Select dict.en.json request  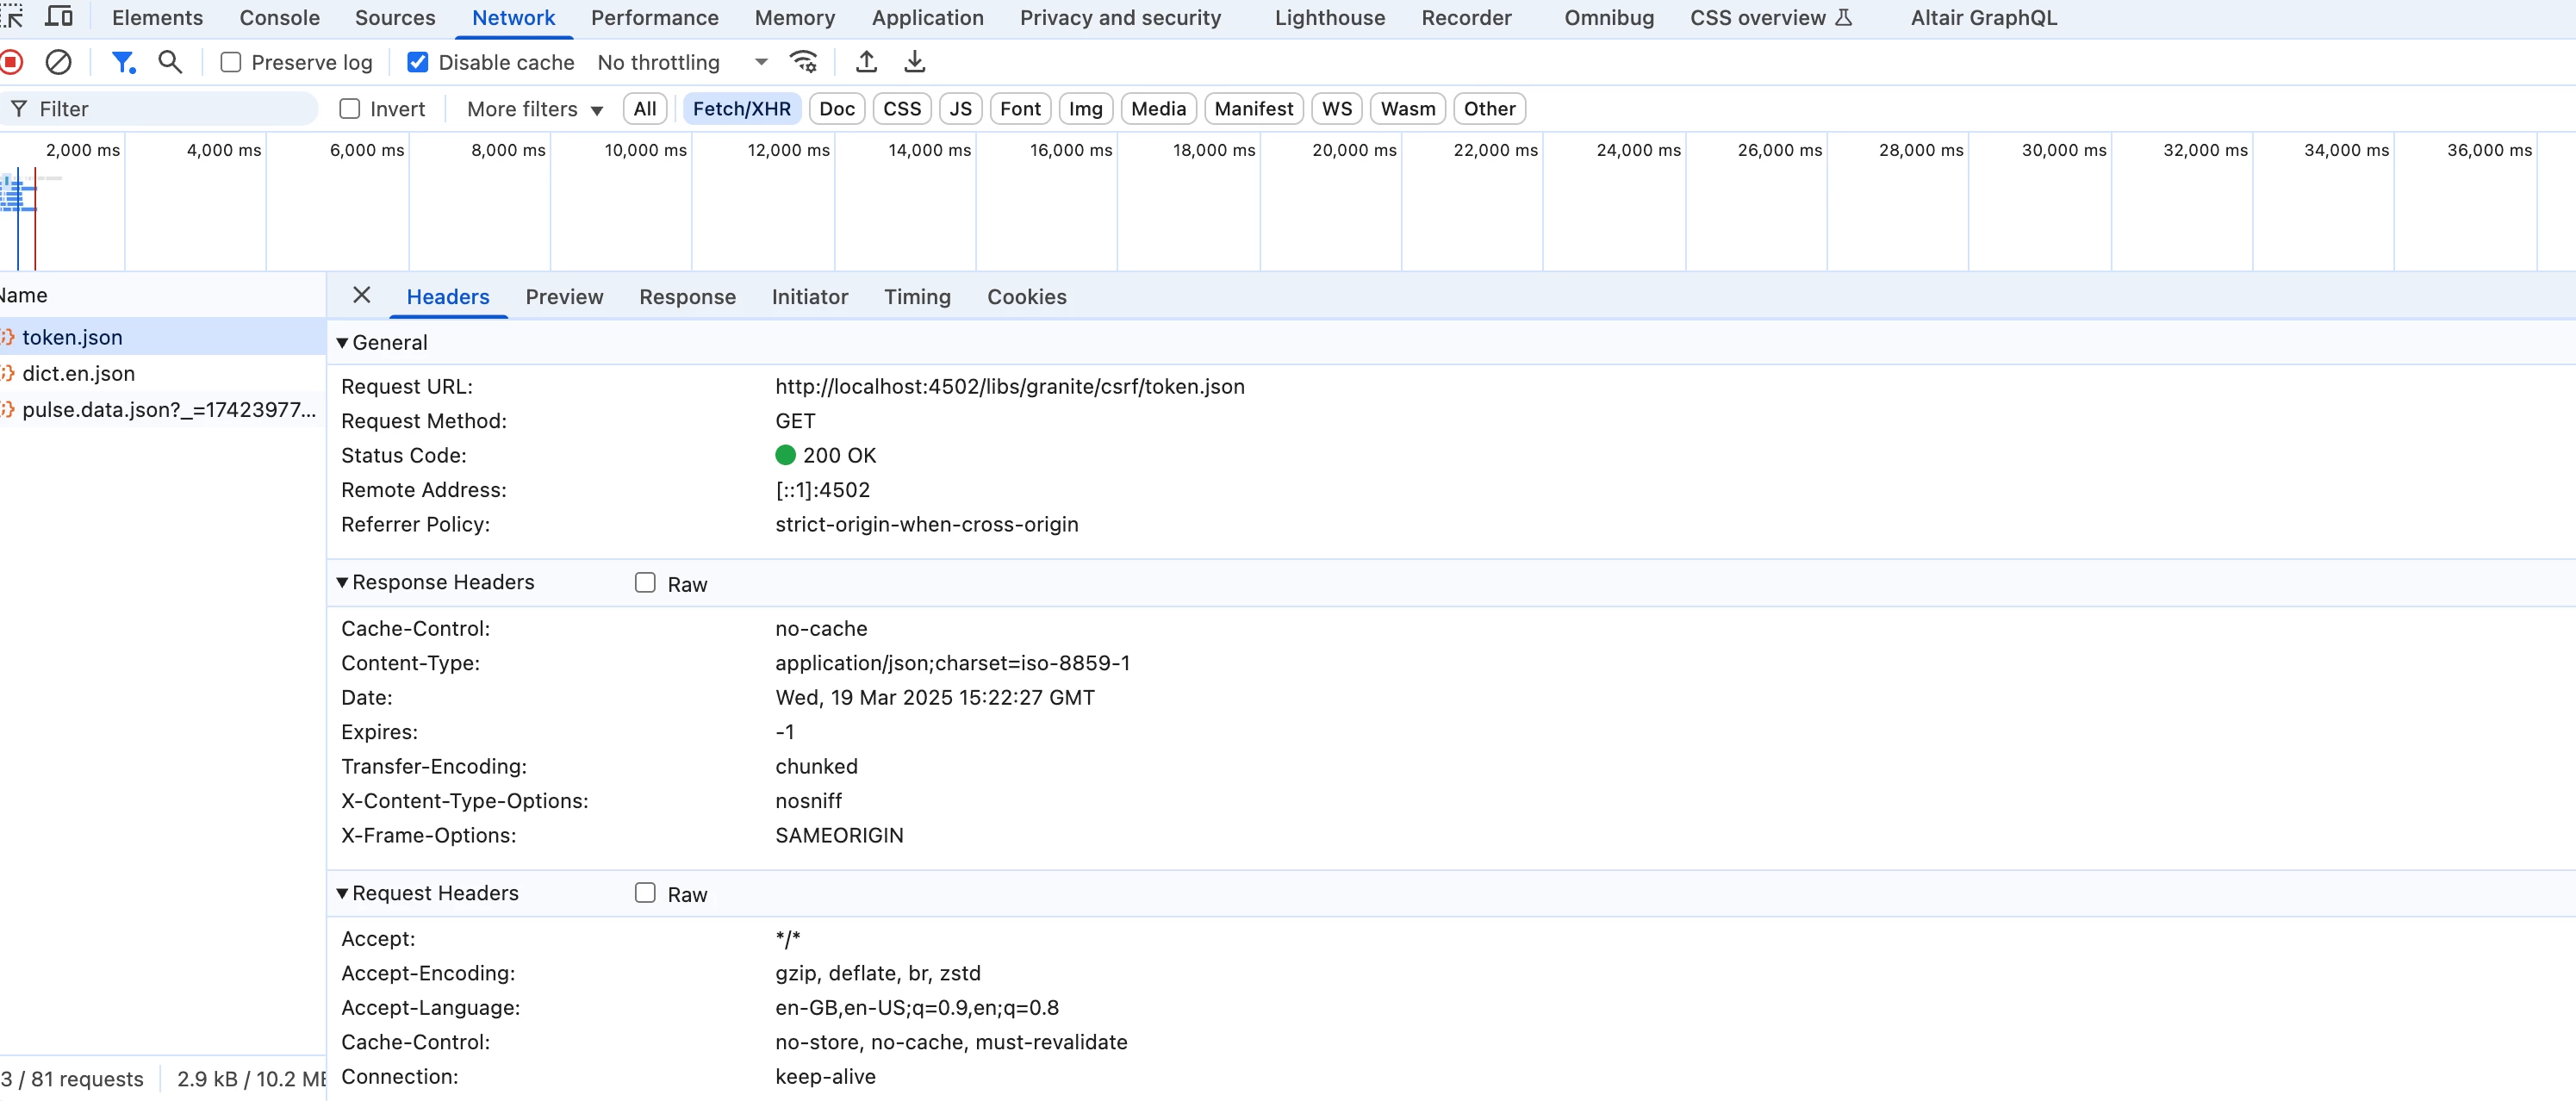click(x=78, y=373)
